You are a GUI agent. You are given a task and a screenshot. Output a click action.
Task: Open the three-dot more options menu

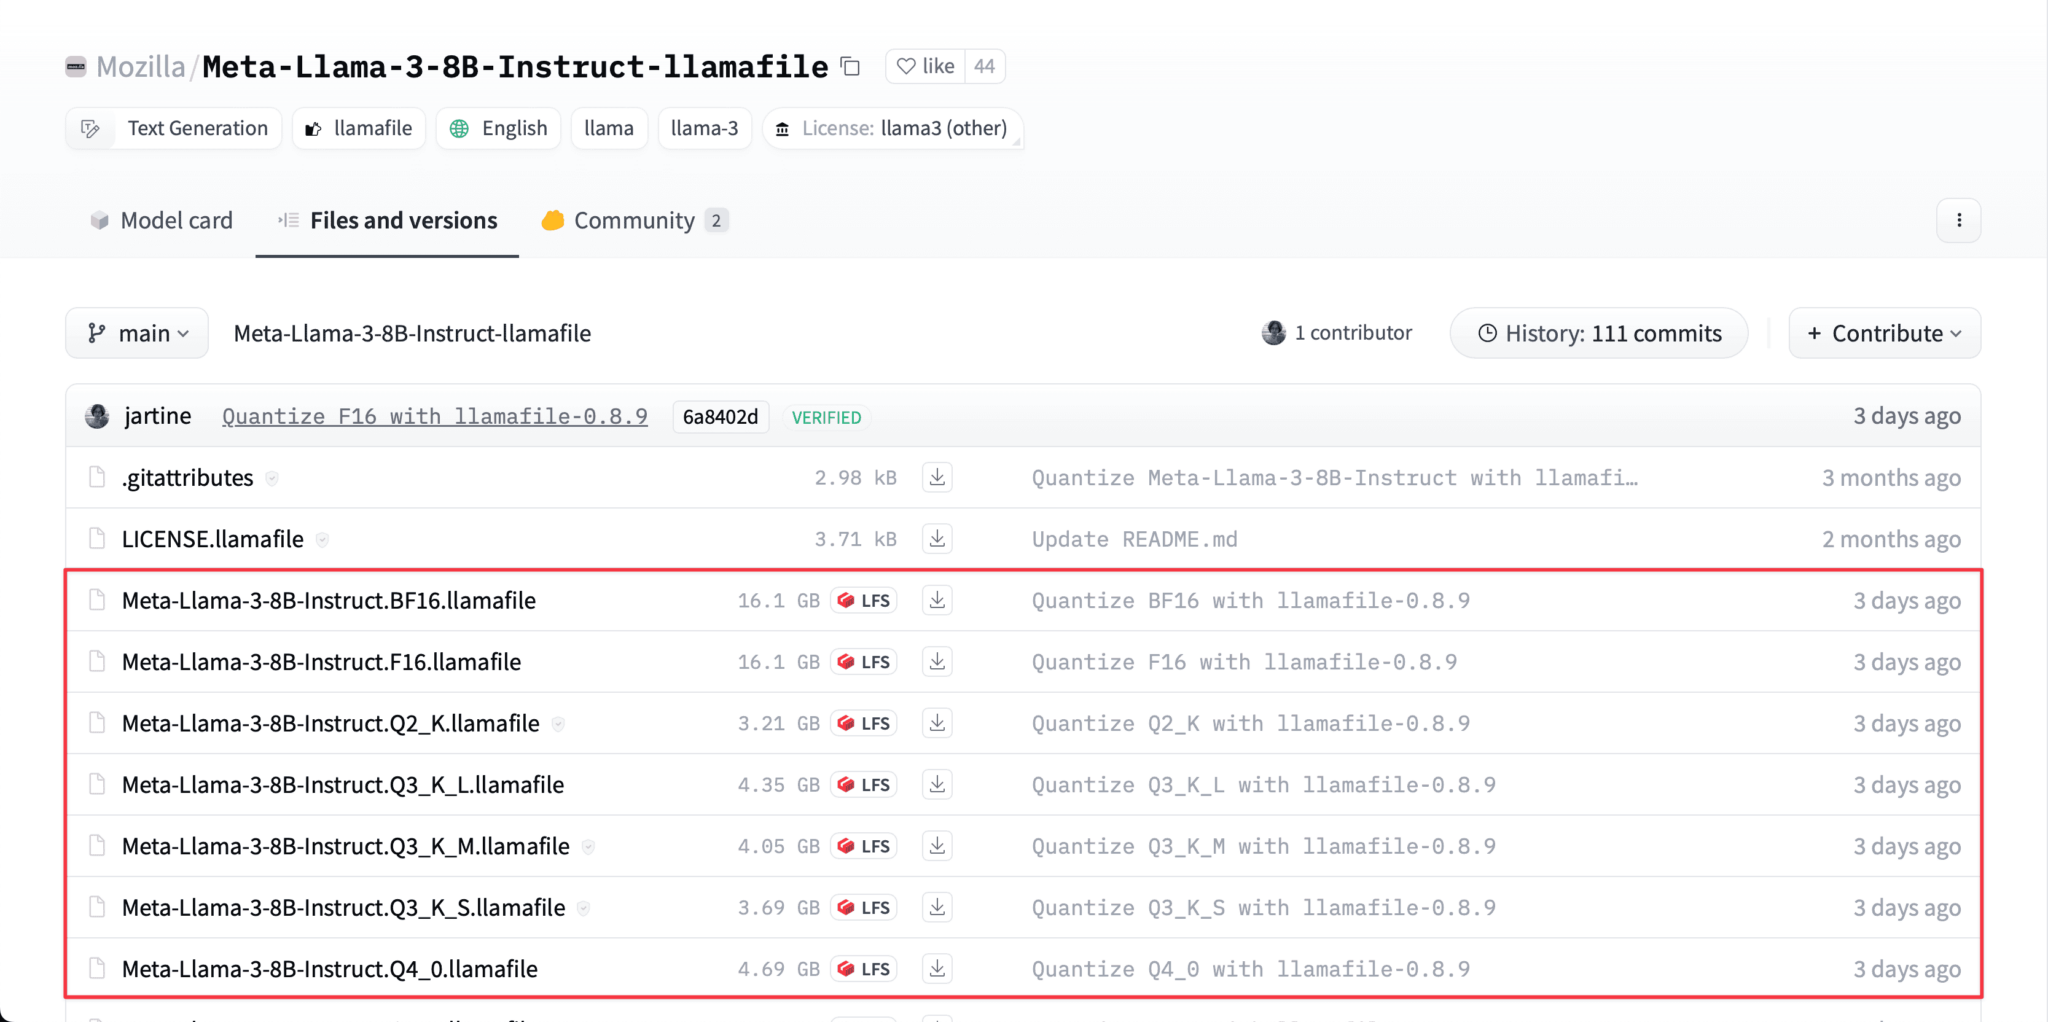tap(1958, 221)
